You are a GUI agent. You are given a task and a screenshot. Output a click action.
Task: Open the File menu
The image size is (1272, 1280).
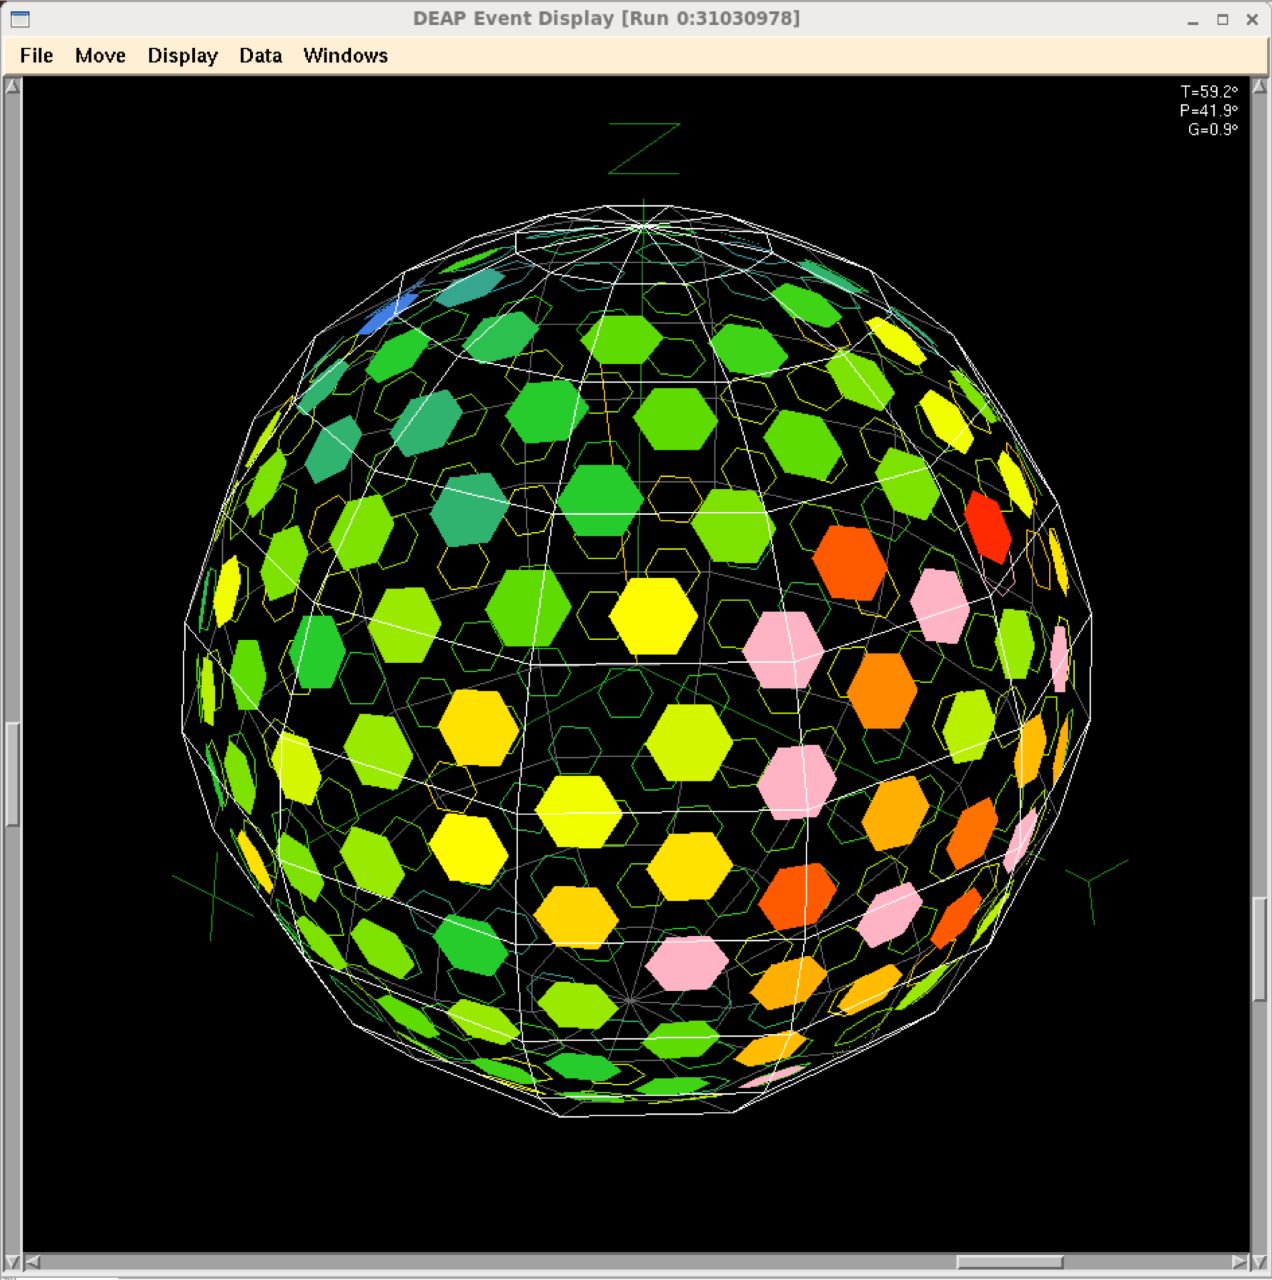pyautogui.click(x=36, y=56)
